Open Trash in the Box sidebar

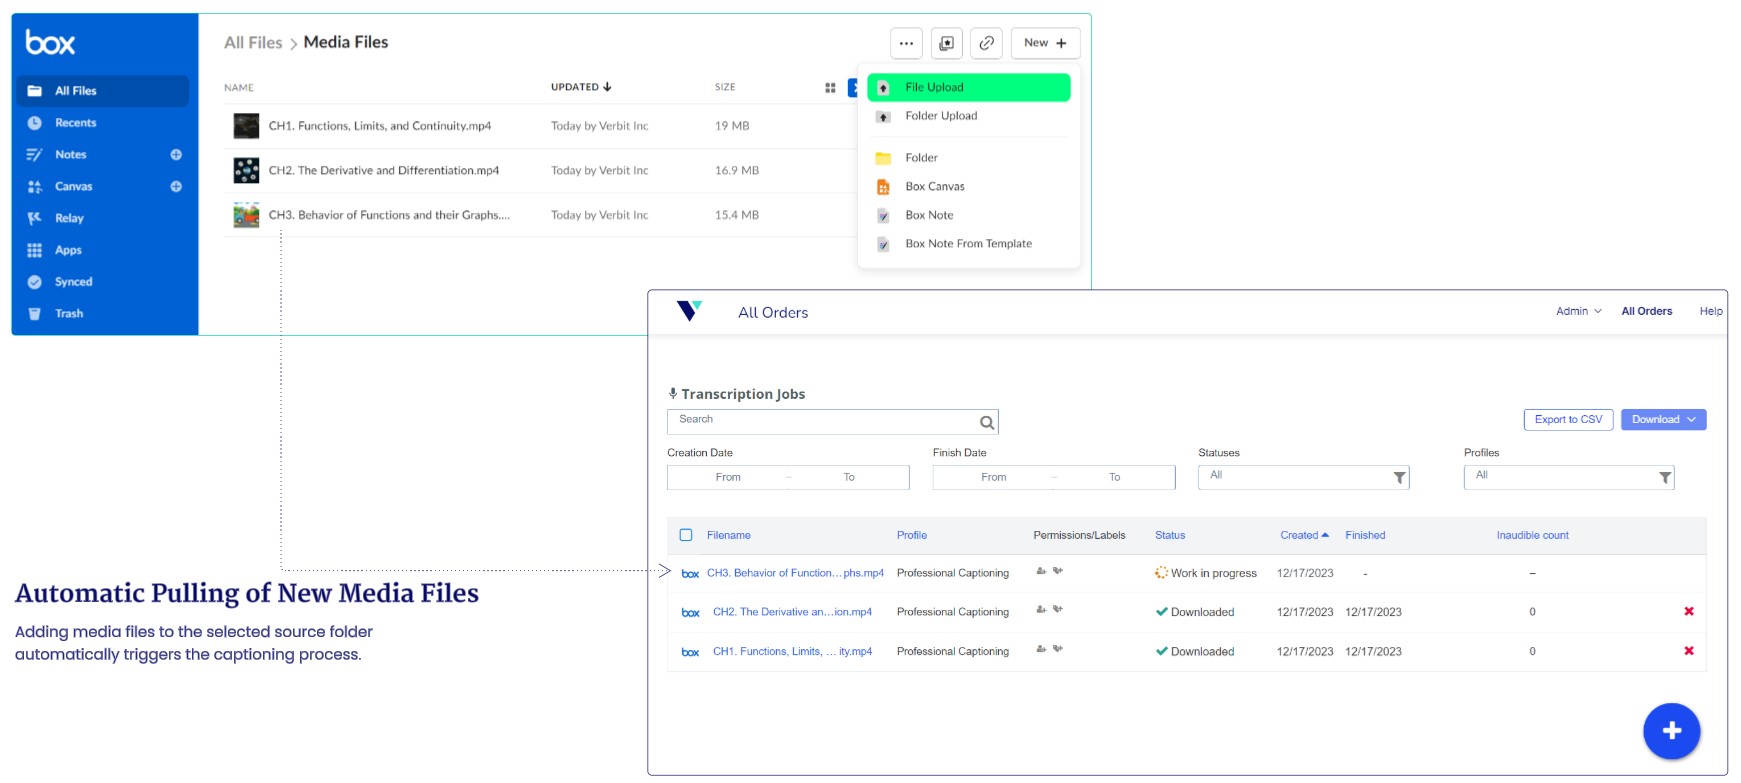(69, 314)
